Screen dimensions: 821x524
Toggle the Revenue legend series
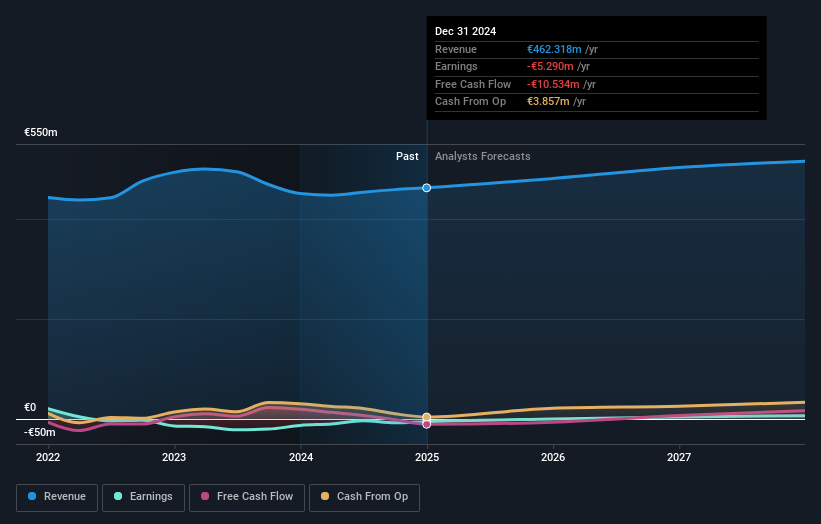pyautogui.click(x=57, y=497)
